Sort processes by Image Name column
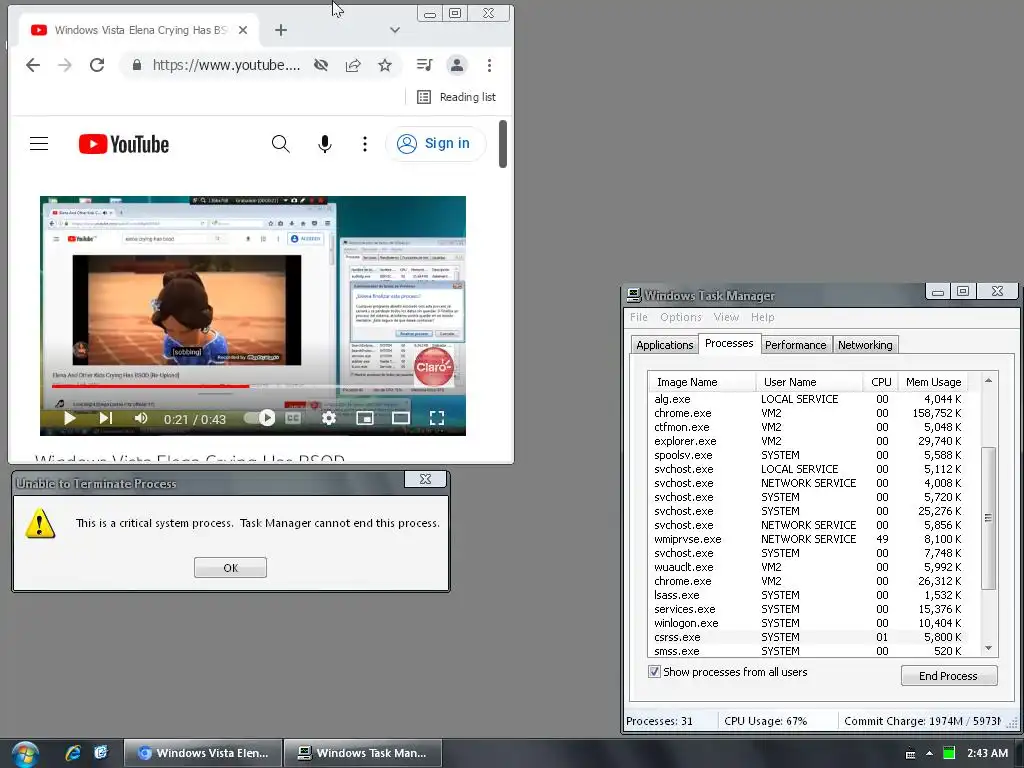 coord(702,382)
